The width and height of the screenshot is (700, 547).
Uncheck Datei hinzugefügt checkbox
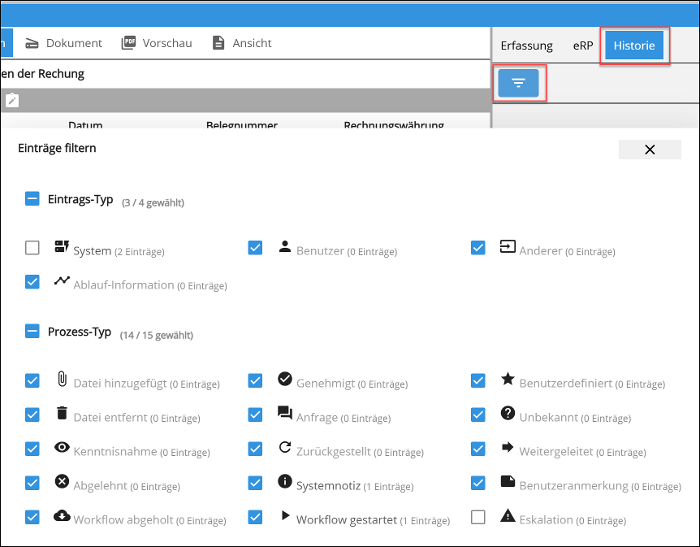coord(32,381)
